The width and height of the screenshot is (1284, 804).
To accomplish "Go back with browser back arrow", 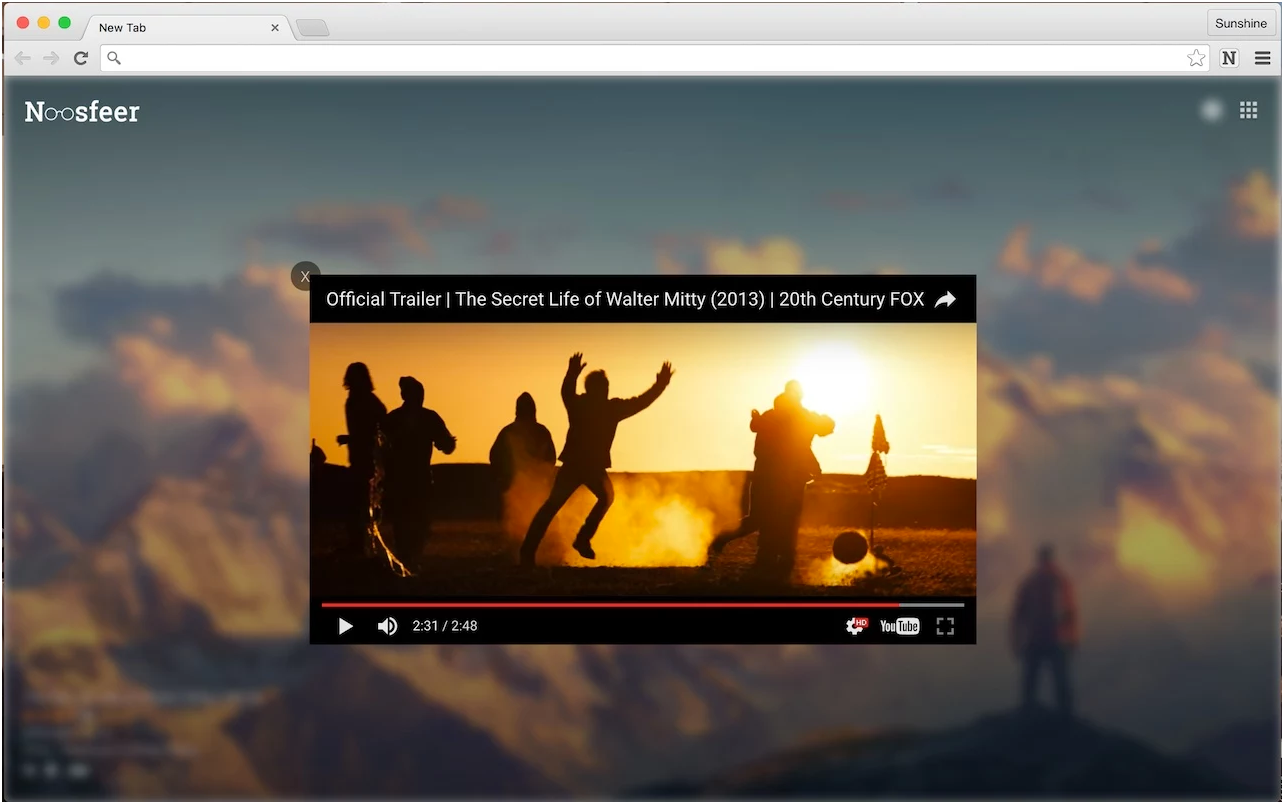I will click(x=22, y=58).
